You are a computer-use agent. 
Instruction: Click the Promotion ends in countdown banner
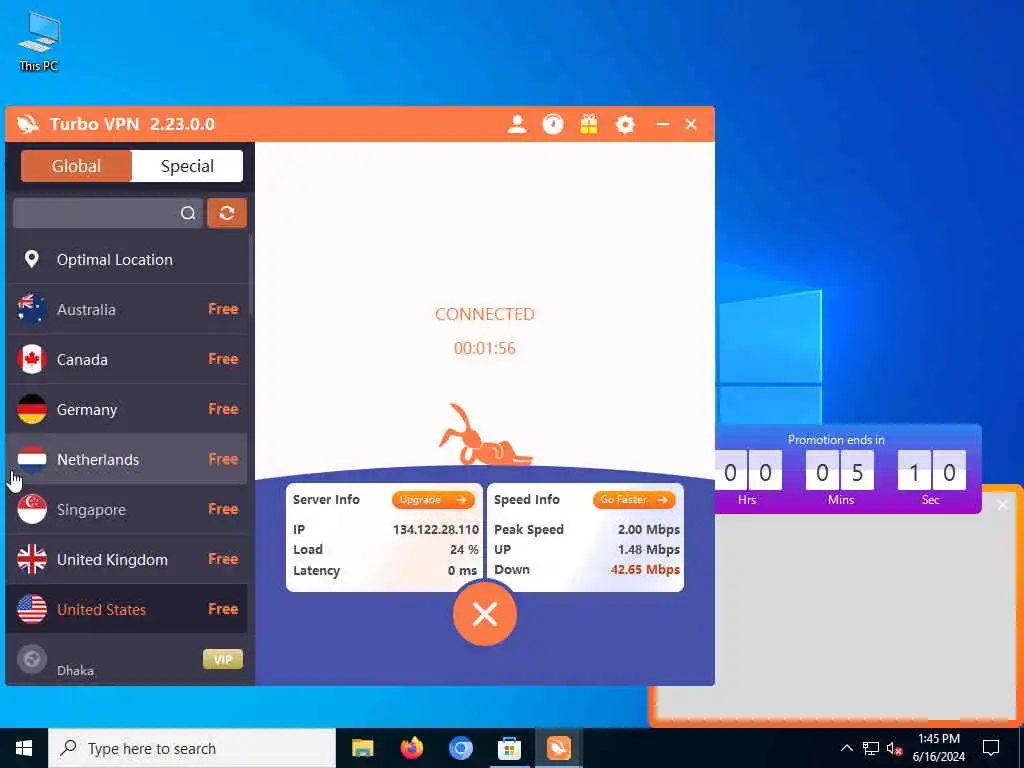pos(848,469)
